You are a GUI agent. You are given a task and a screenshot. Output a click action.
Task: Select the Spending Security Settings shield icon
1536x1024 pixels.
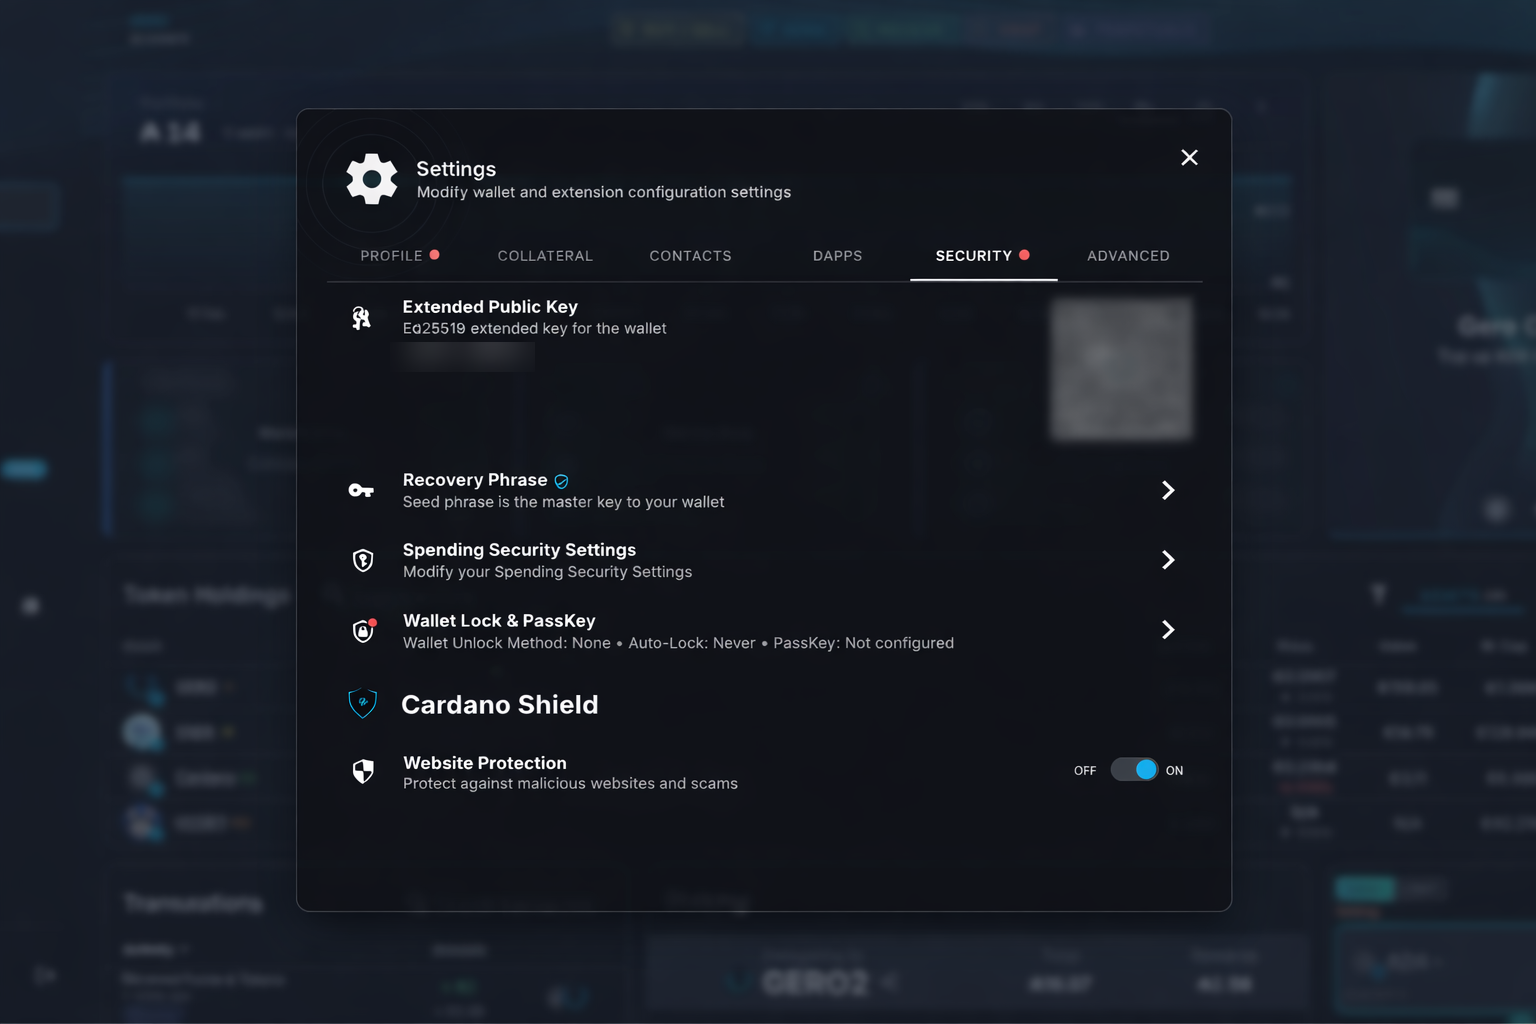361,560
